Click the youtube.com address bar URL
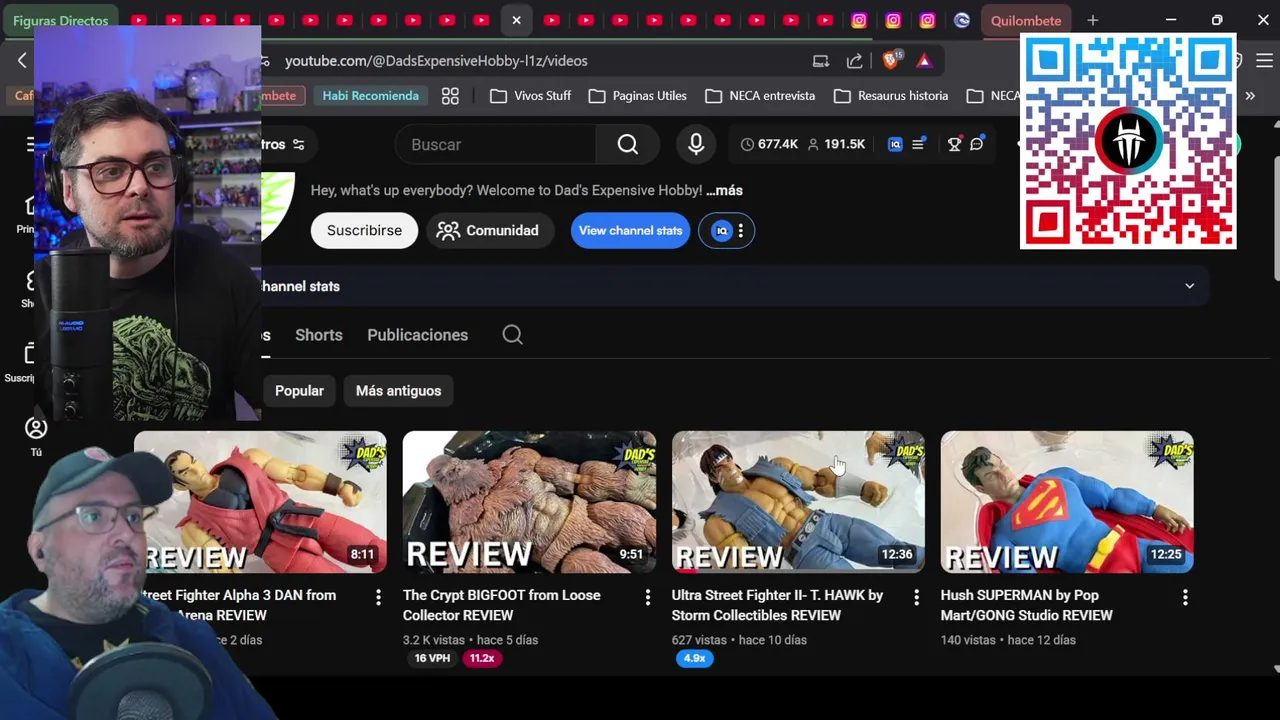This screenshot has height=720, width=1280. [x=436, y=61]
